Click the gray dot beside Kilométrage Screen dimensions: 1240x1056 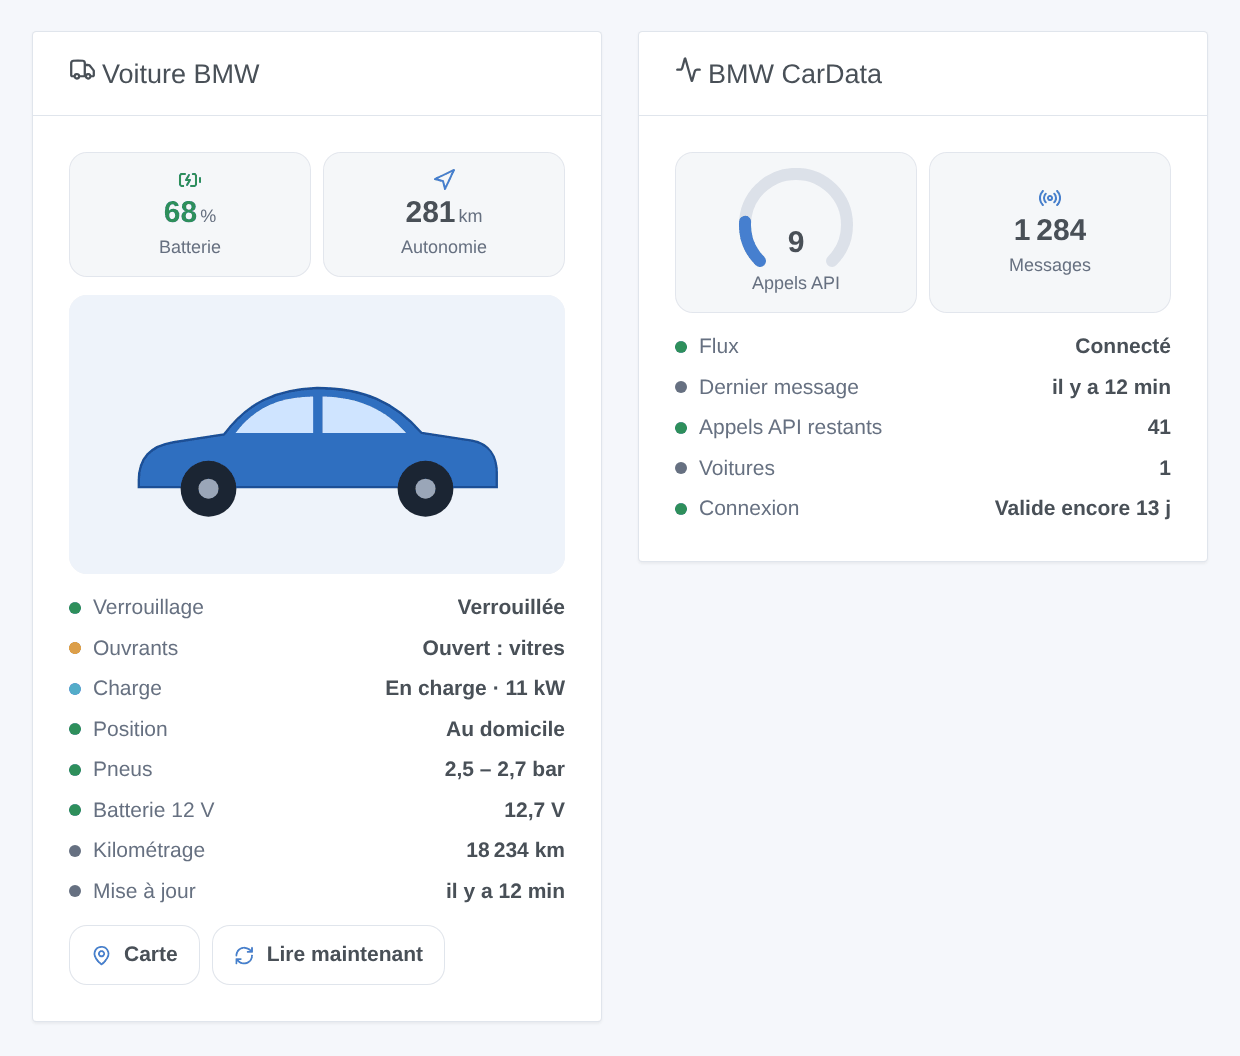click(x=75, y=851)
